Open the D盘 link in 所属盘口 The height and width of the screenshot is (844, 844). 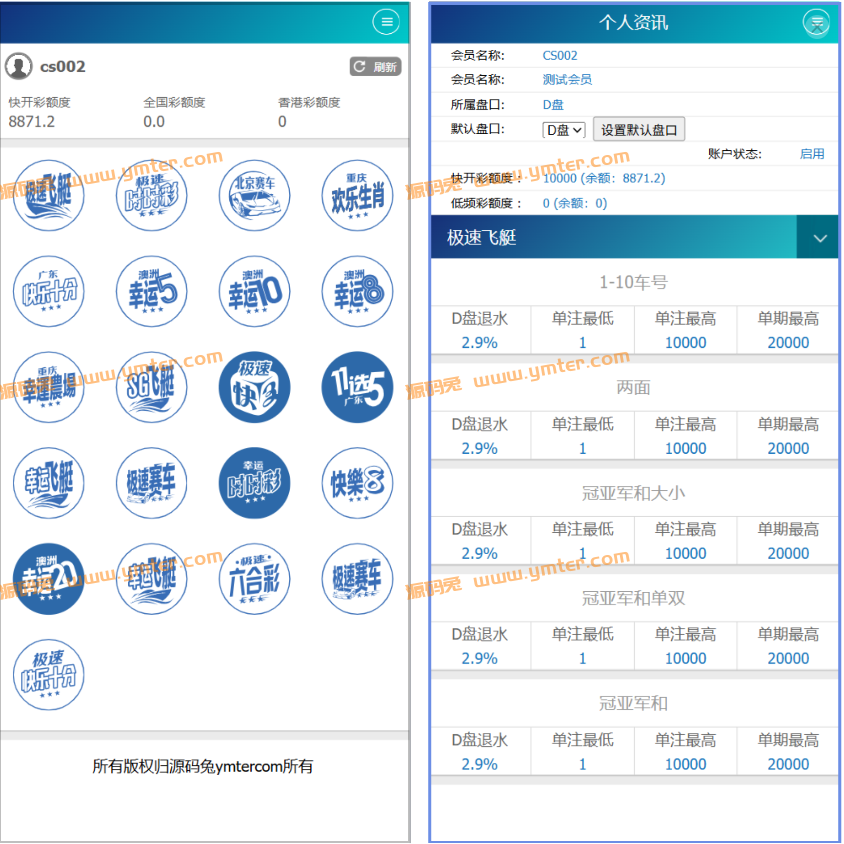tap(552, 104)
